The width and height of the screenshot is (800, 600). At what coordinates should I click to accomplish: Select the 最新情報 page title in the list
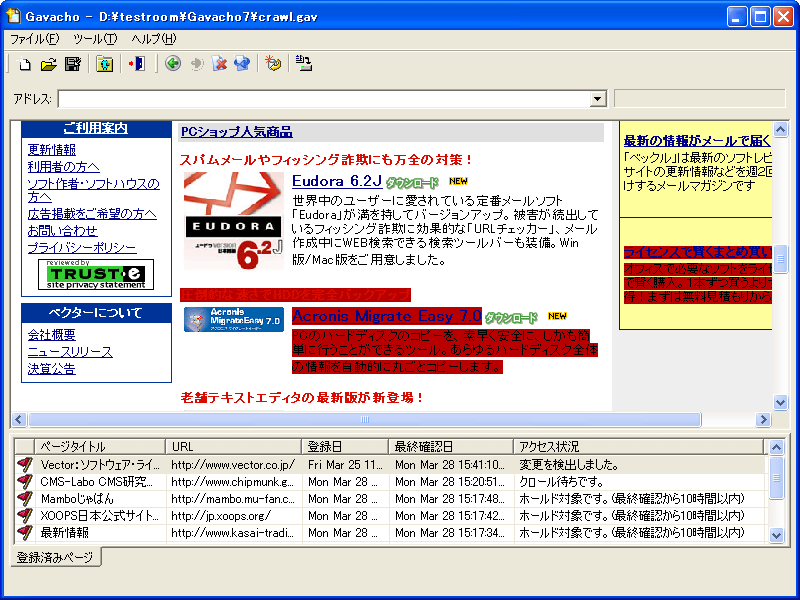click(65, 533)
